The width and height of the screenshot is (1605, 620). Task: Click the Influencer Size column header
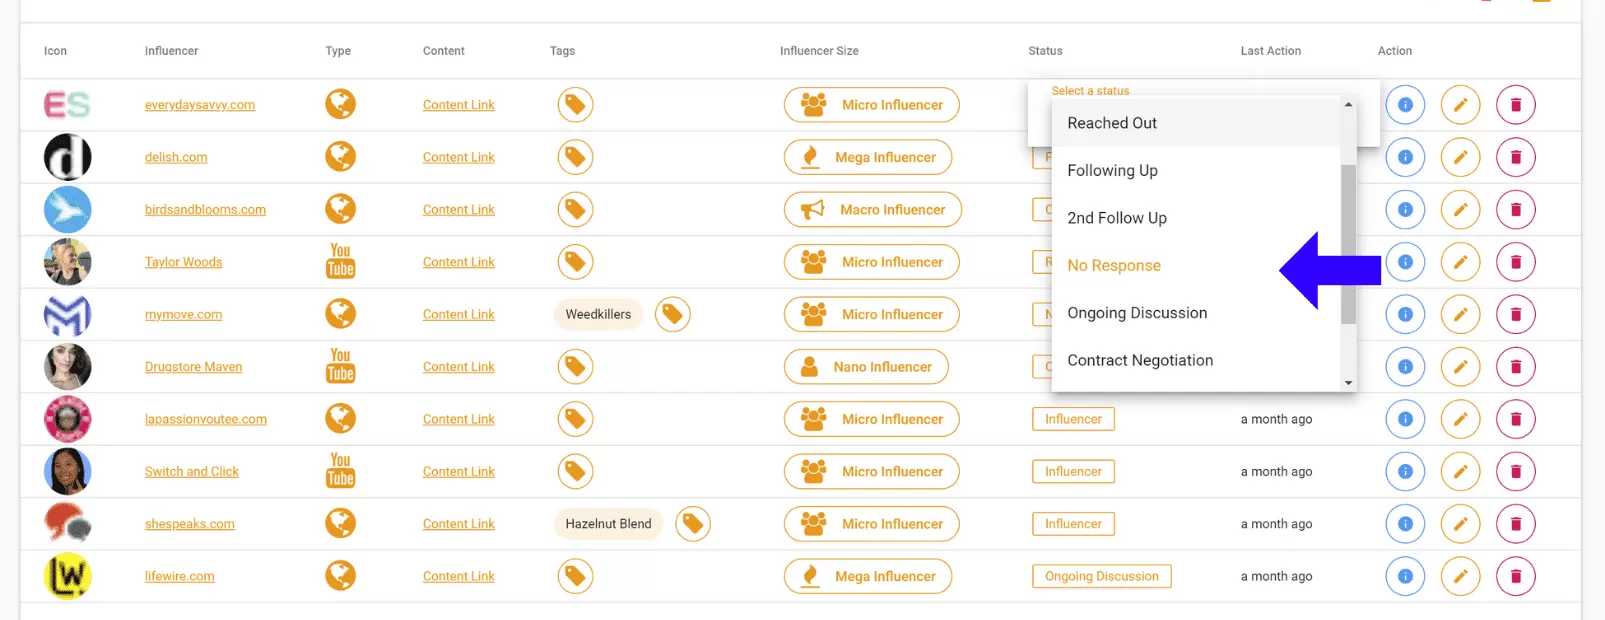pos(819,51)
